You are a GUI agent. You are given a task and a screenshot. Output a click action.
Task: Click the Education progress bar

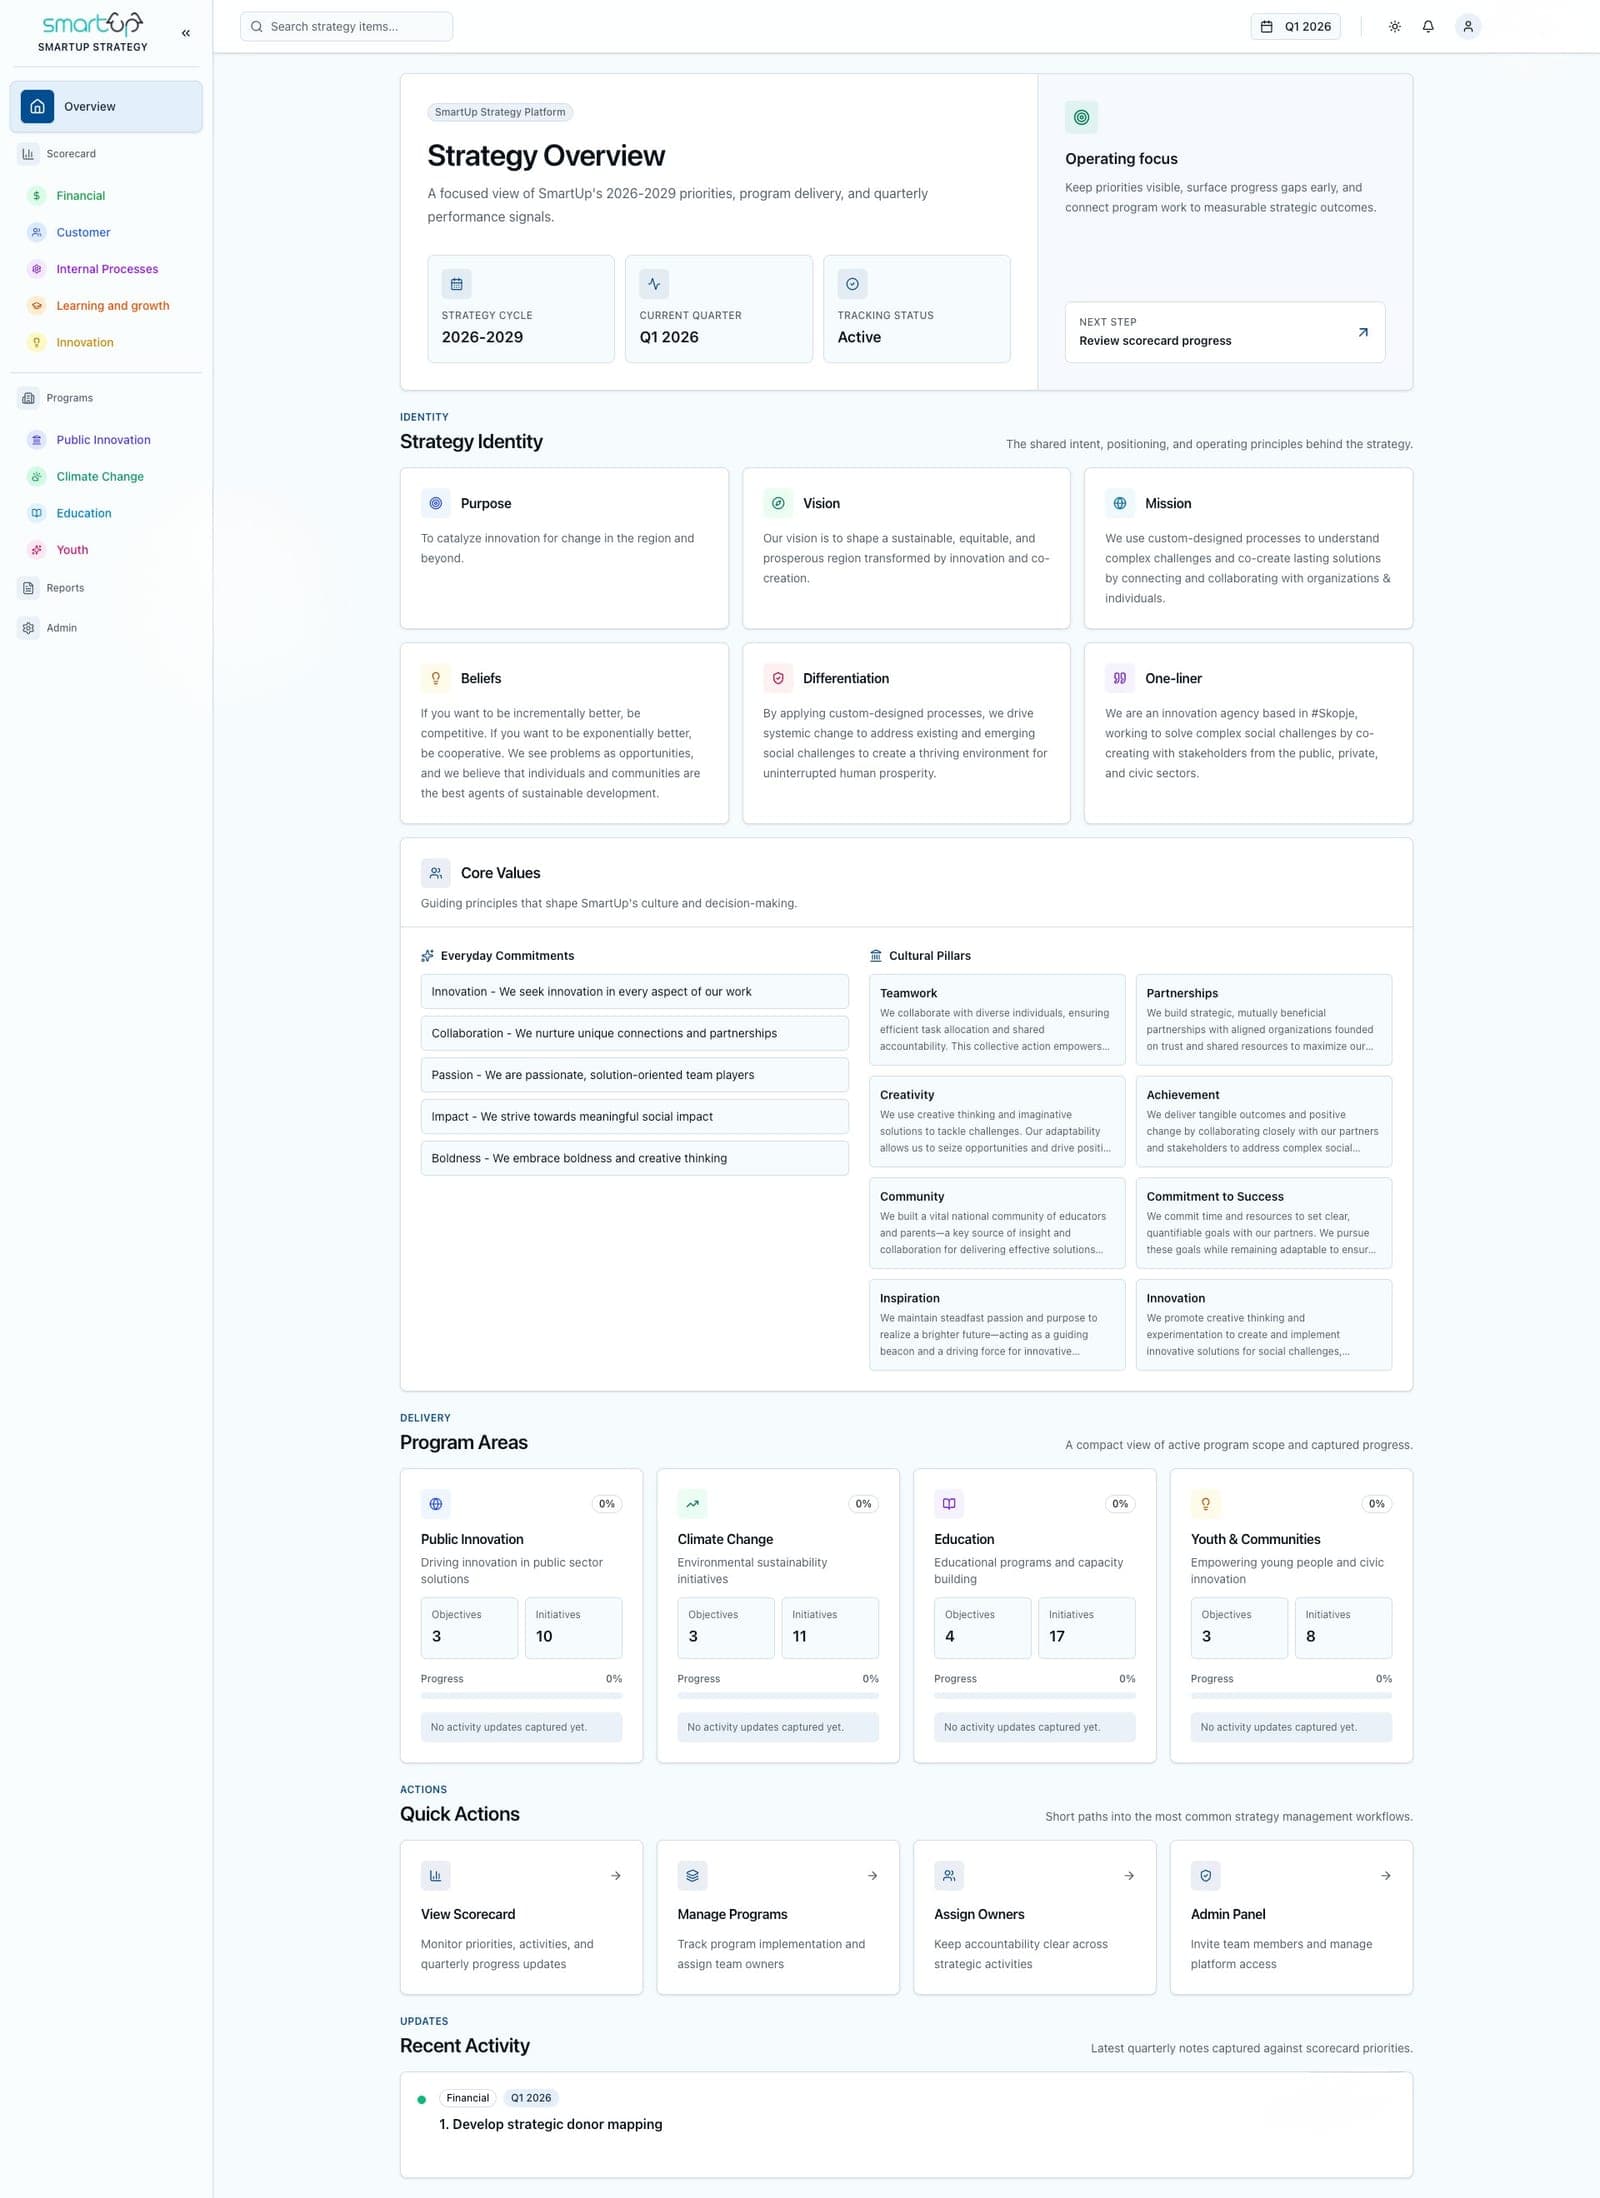[1034, 1695]
